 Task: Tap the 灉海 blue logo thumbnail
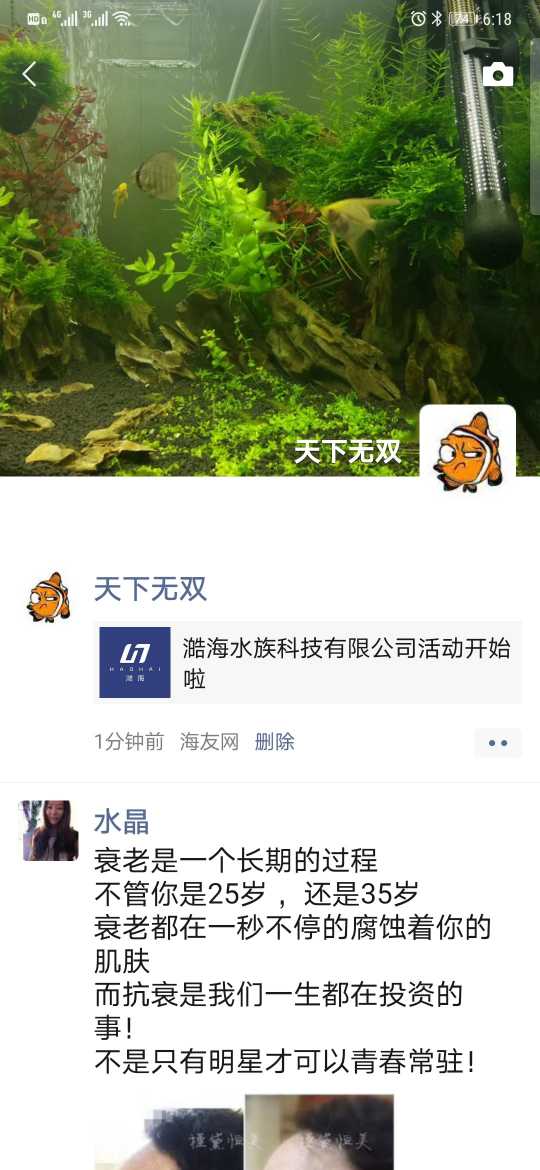click(135, 662)
